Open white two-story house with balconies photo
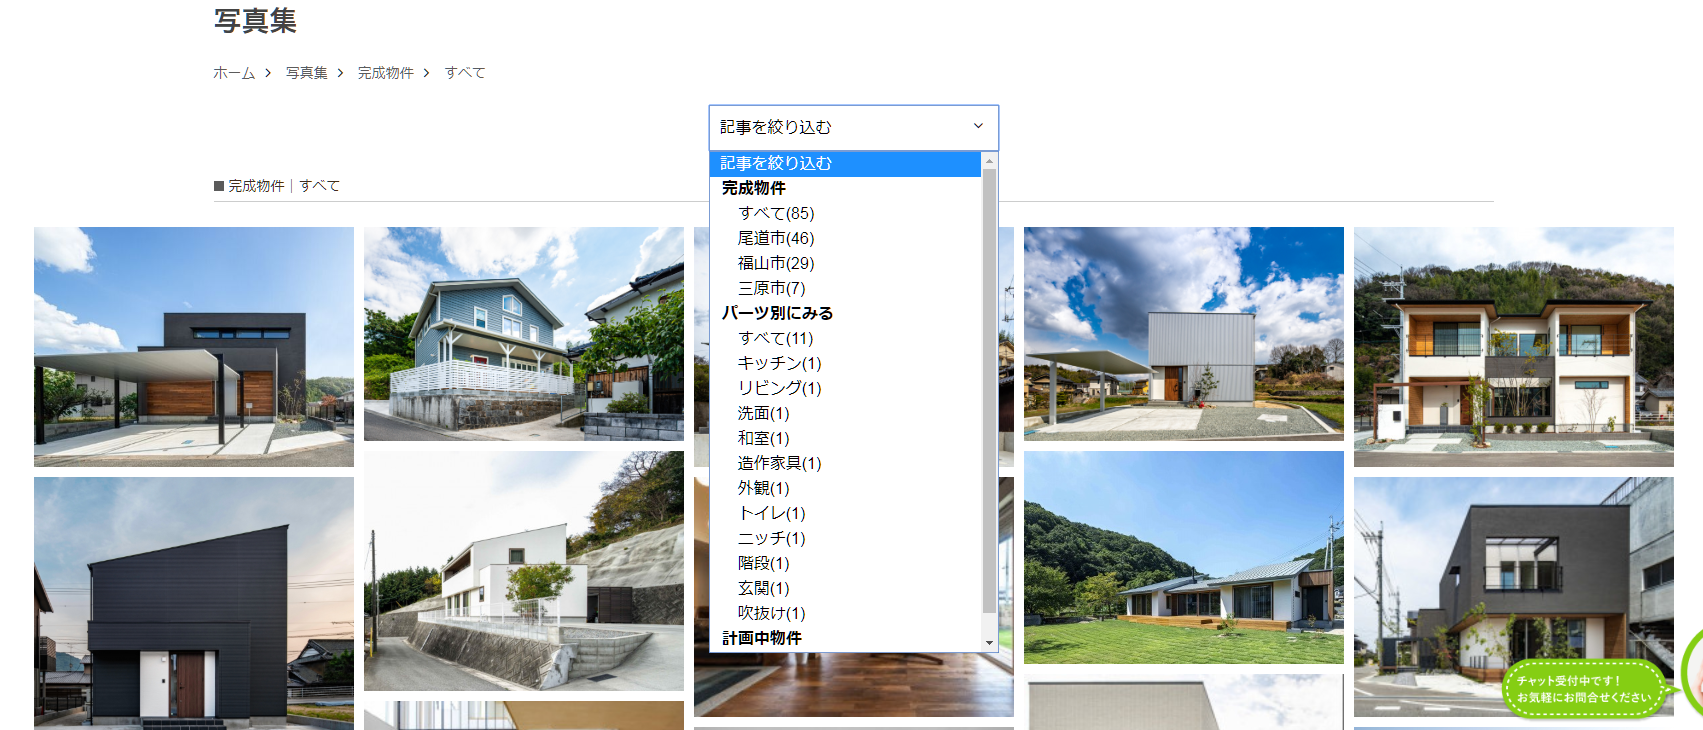This screenshot has width=1703, height=730. (x=1514, y=346)
